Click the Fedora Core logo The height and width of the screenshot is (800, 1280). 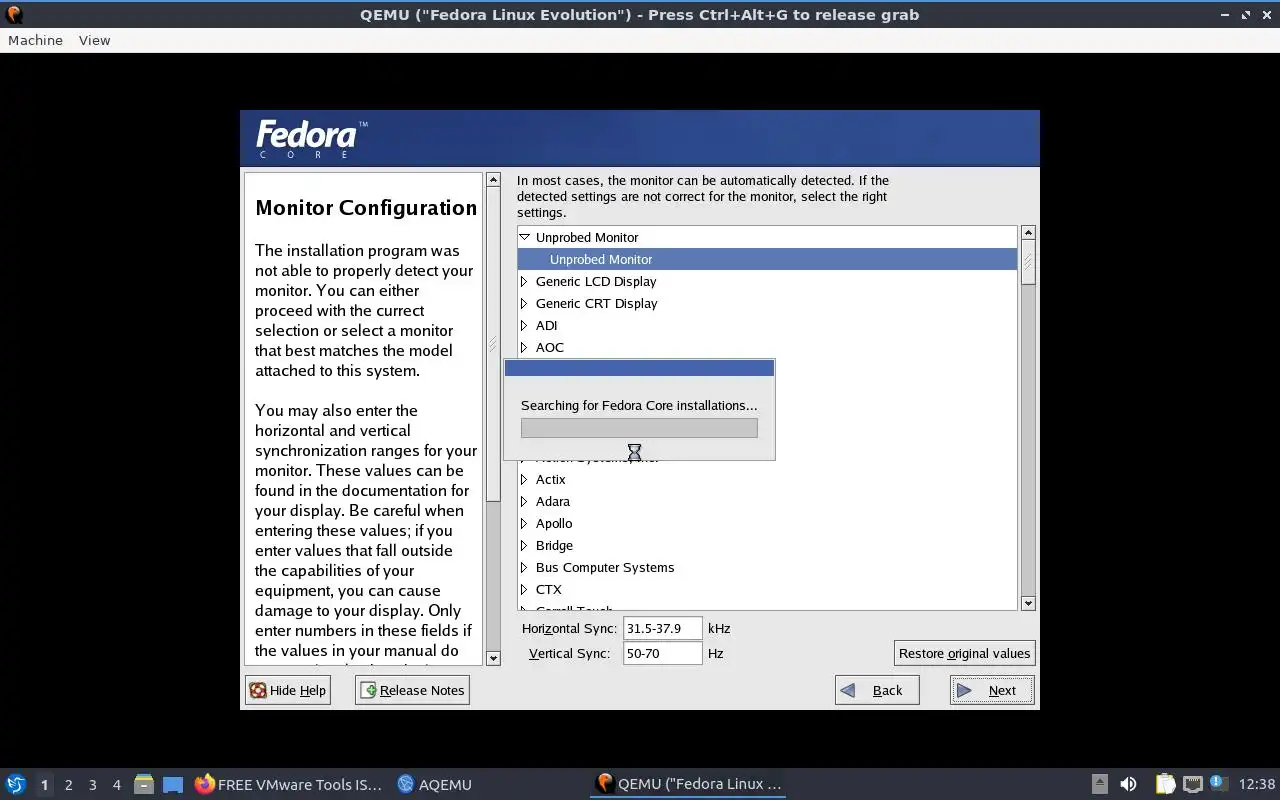[312, 139]
